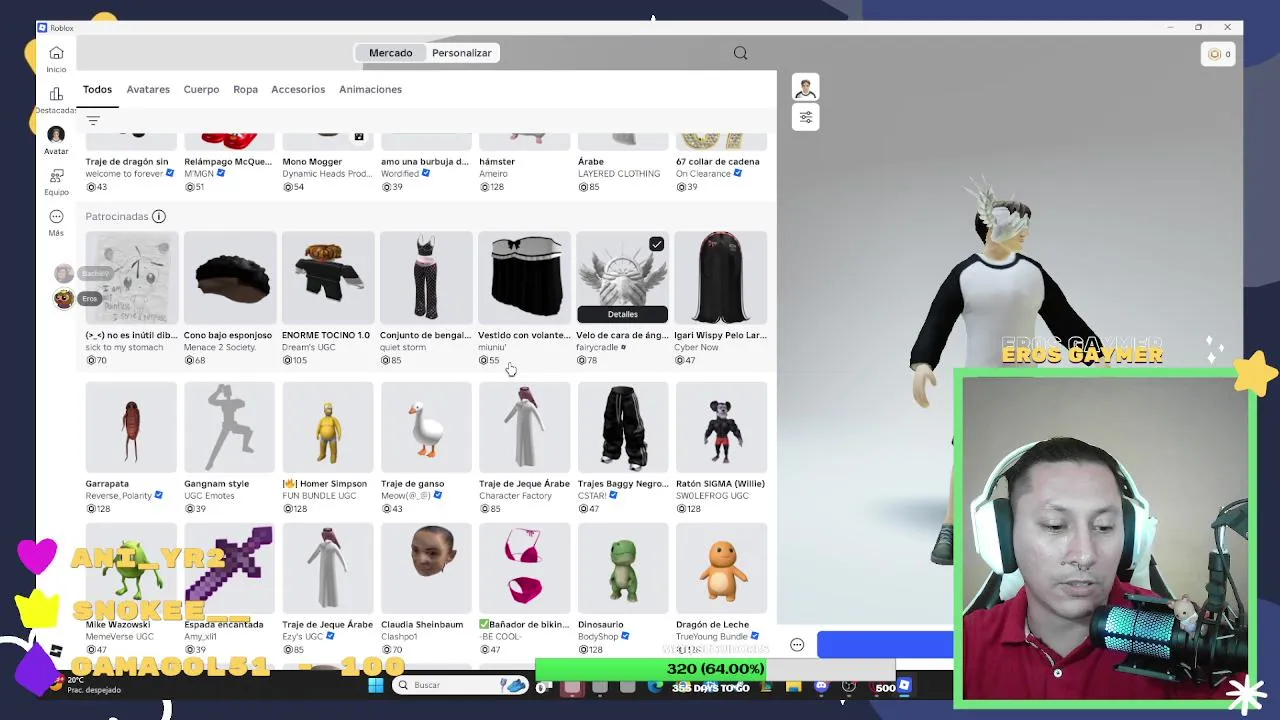This screenshot has height=720, width=1280.
Task: Open the Robux balance icon
Action: click(x=1215, y=54)
